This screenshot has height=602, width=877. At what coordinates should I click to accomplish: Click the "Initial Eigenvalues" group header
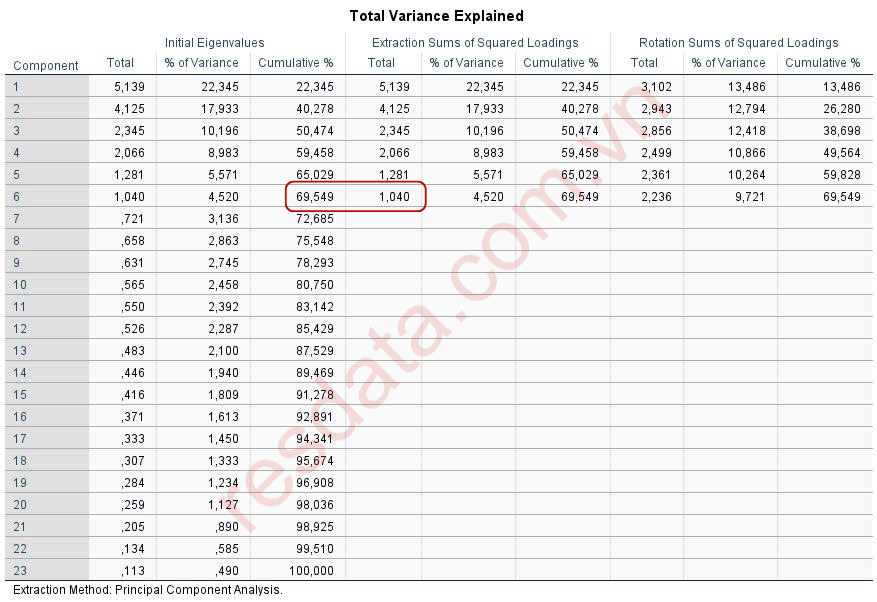click(x=215, y=43)
